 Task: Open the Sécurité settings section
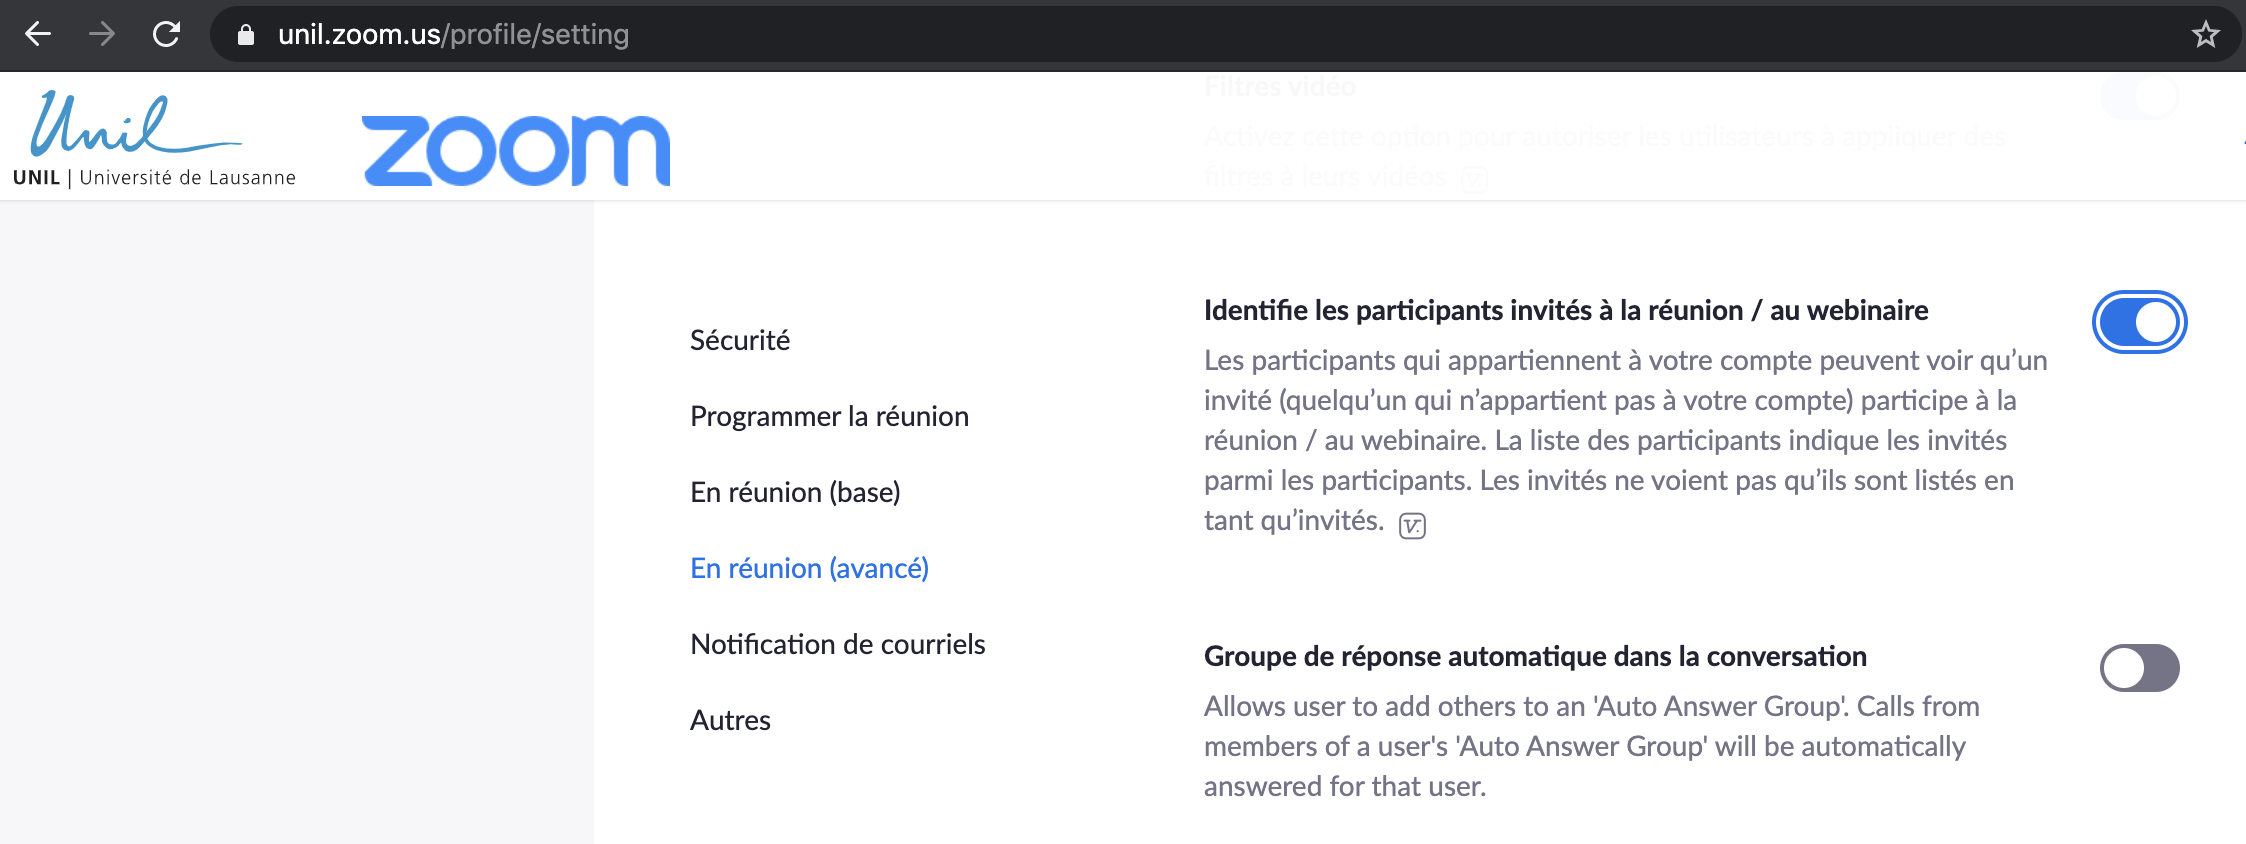tap(740, 340)
